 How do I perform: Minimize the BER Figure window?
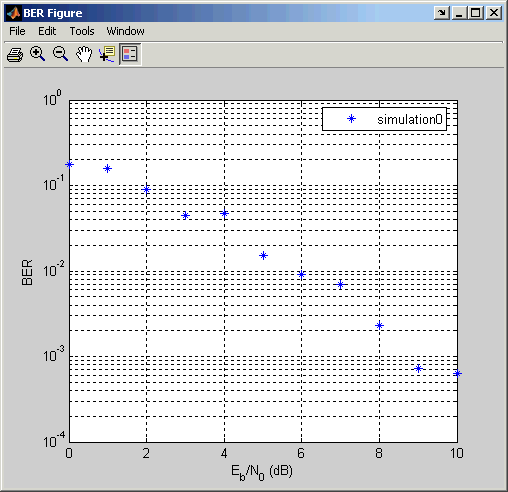(459, 13)
